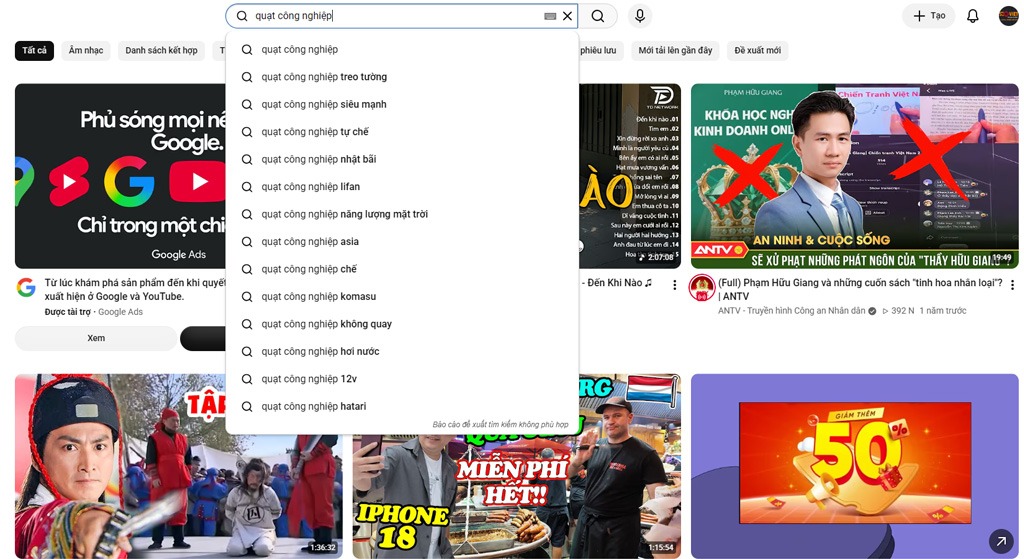Click 'Báo cáo đề xuất tìm kiếm không phù hợp'
The width and height of the screenshot is (1024, 559).
(x=500, y=424)
